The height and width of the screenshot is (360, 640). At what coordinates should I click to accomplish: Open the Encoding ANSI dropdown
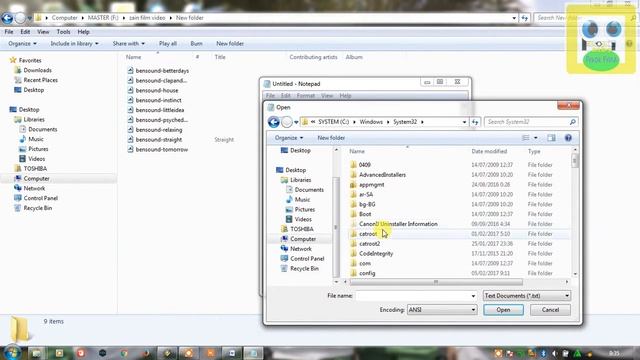[x=442, y=310]
